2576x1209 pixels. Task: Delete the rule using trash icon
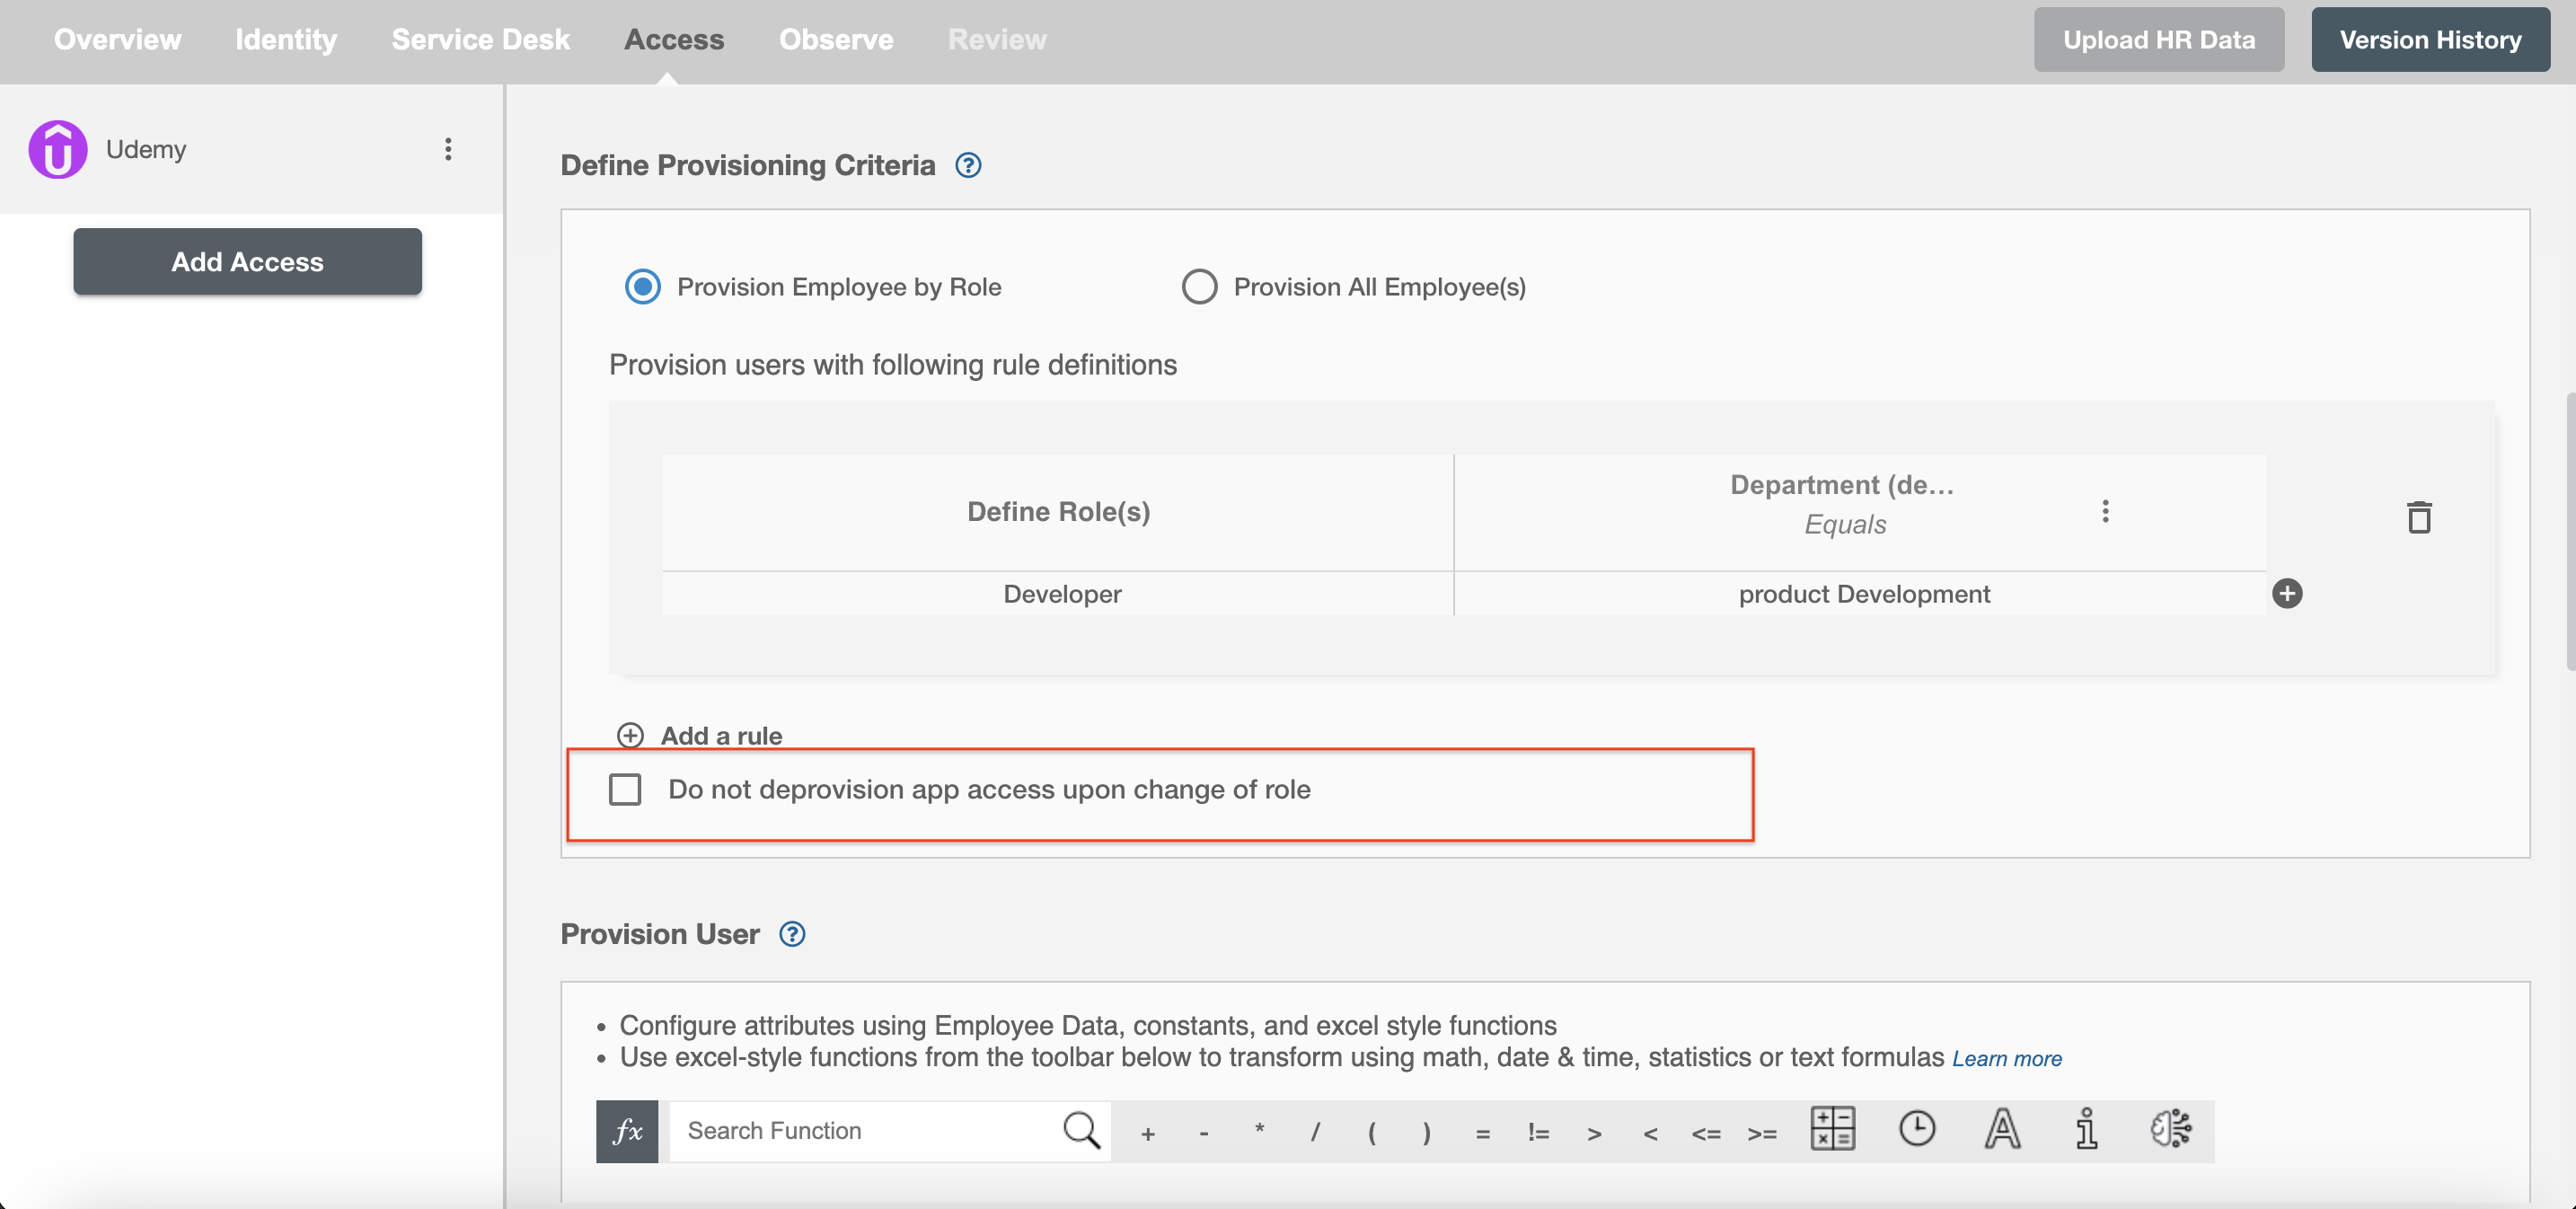click(2419, 517)
